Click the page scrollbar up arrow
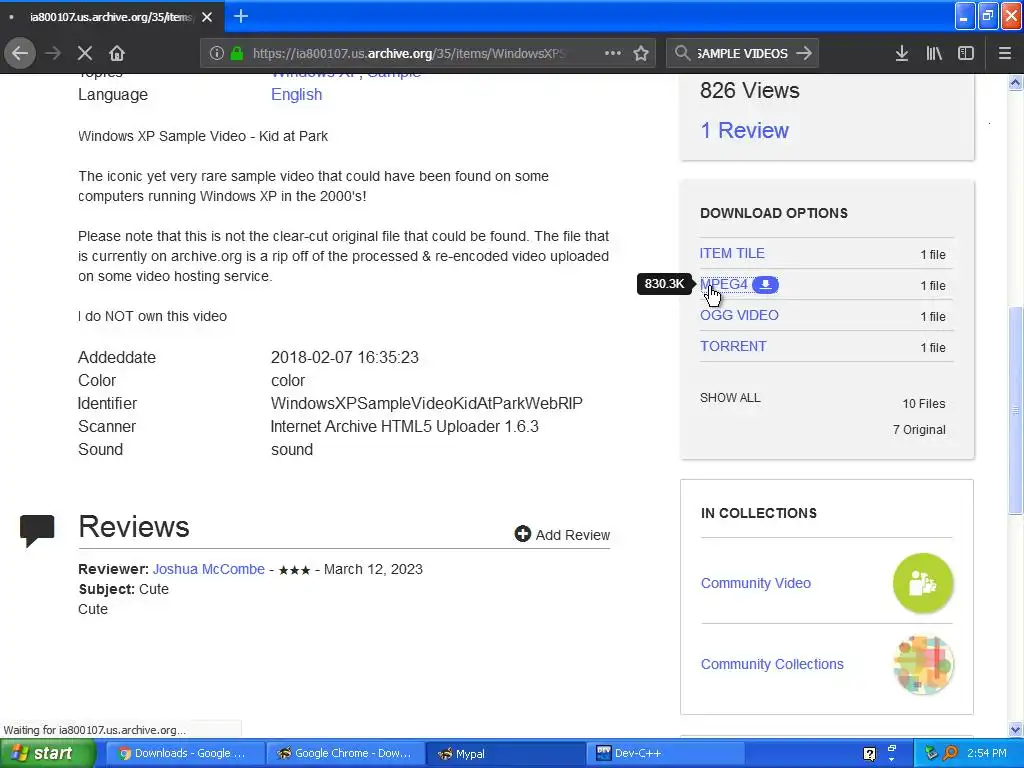The width and height of the screenshot is (1024, 768). [1015, 82]
